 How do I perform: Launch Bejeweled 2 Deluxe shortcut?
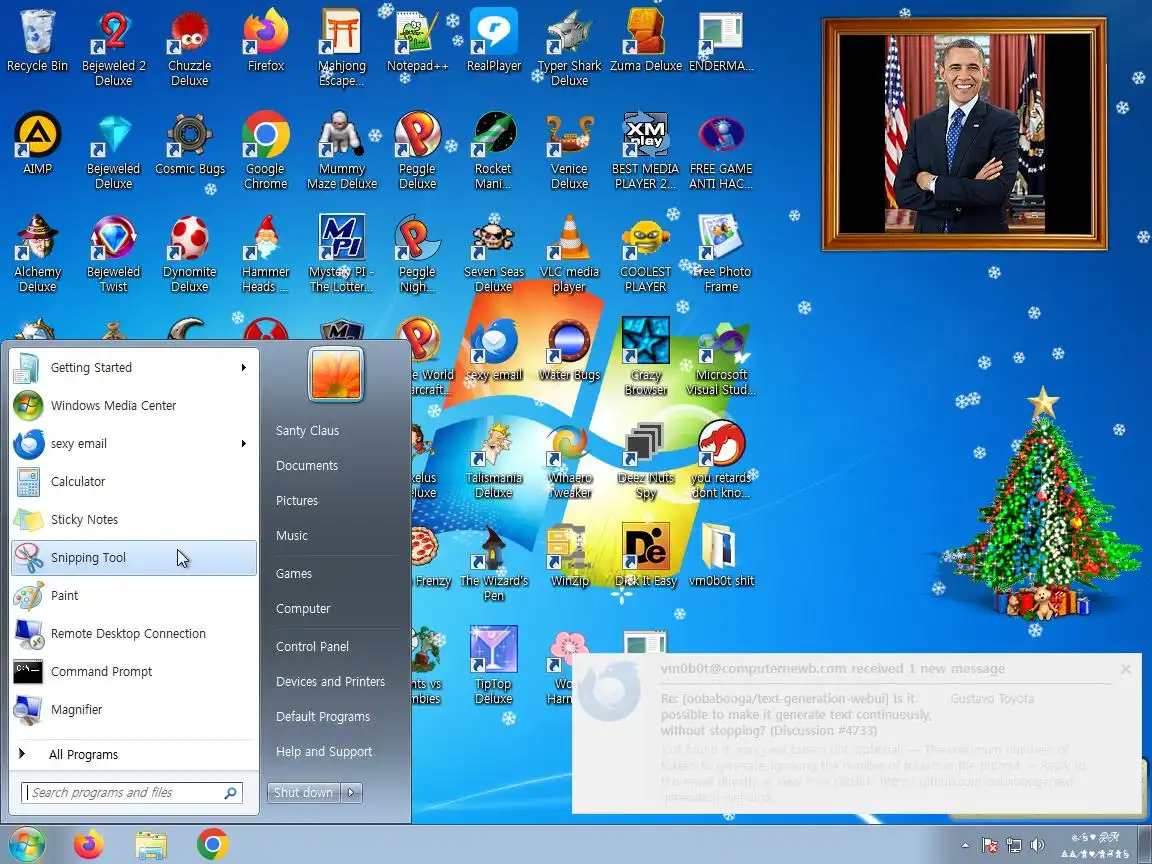(x=113, y=48)
